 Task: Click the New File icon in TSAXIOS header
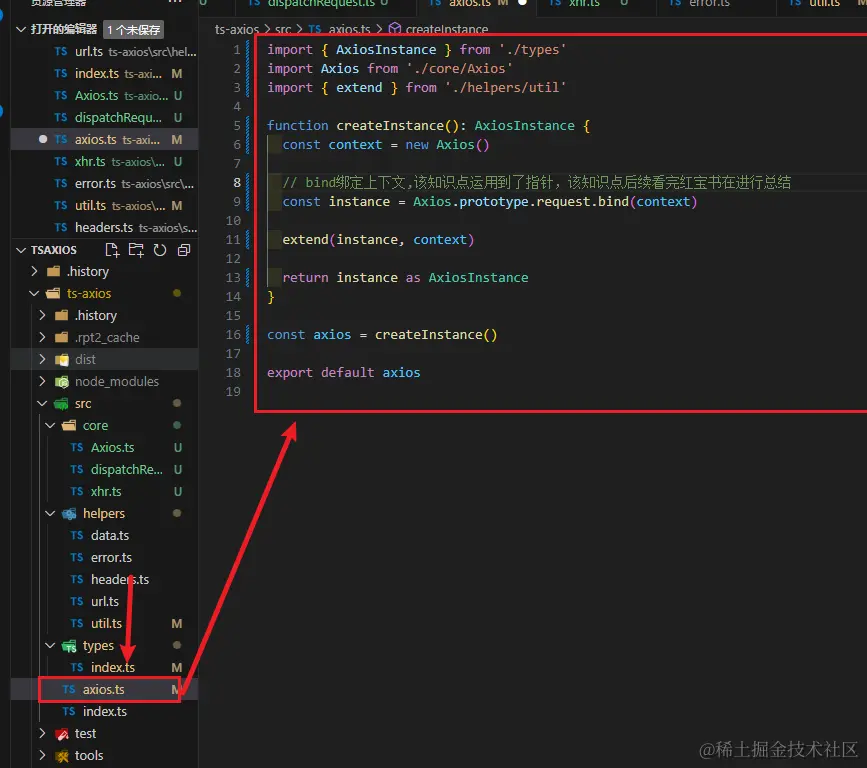112,250
